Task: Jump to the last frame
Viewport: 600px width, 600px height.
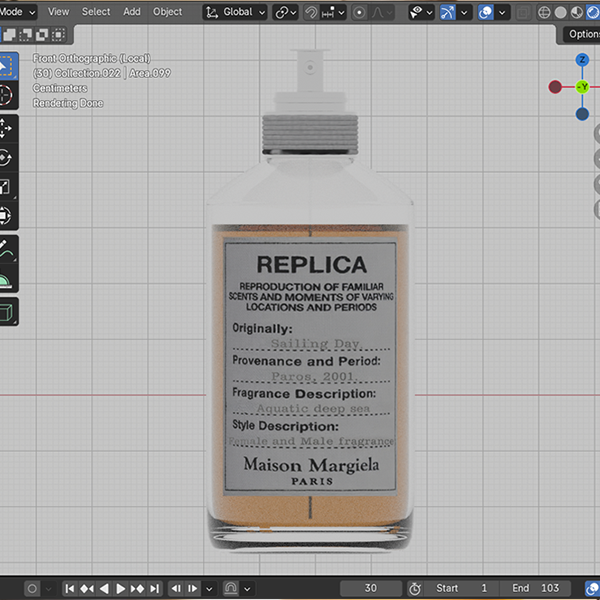Action: [x=155, y=589]
